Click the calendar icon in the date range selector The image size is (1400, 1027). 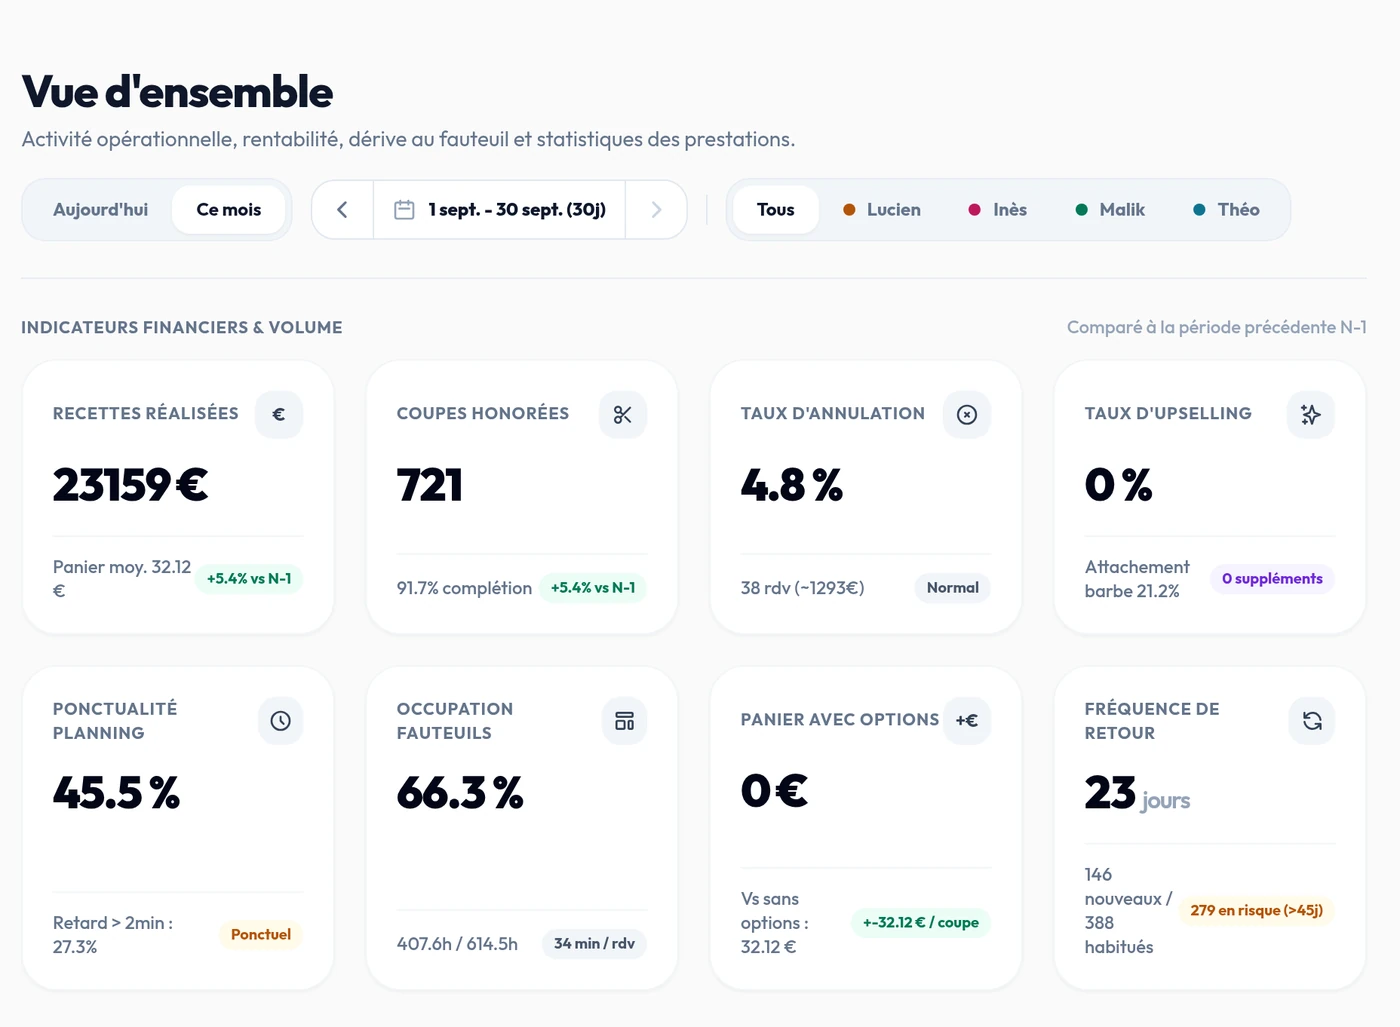pos(404,210)
